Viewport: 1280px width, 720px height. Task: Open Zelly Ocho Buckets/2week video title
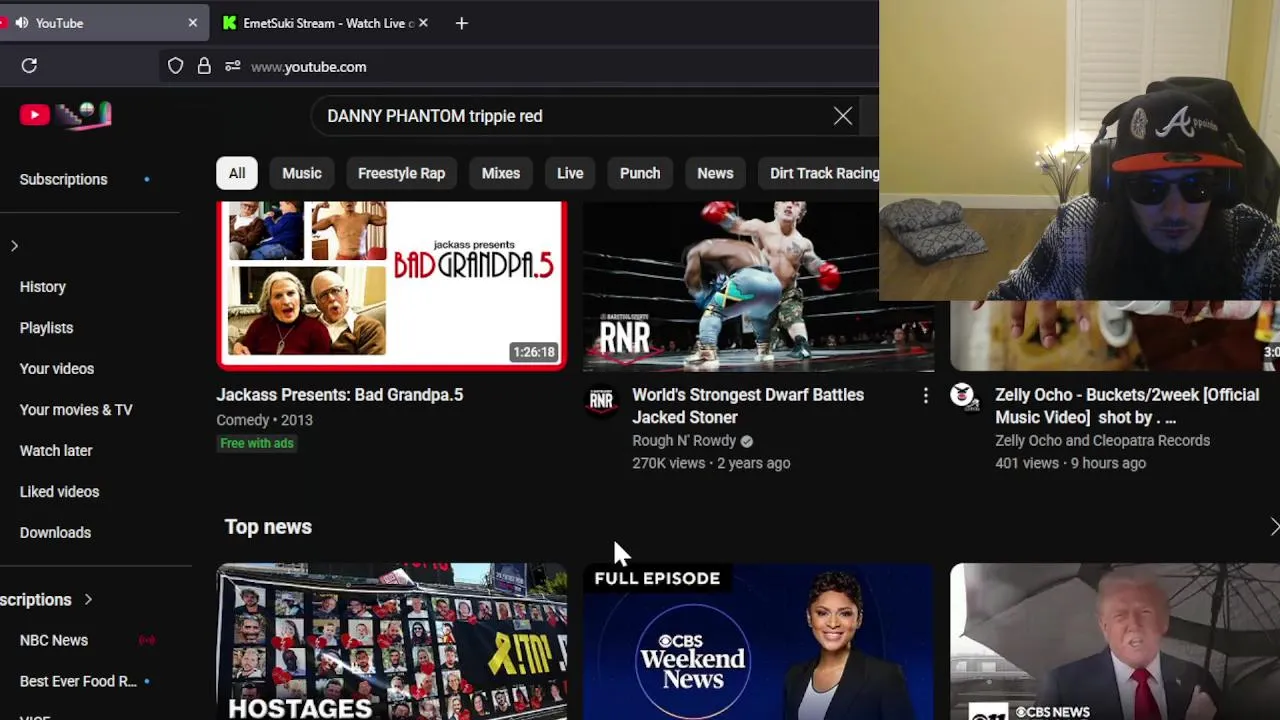pos(1127,406)
